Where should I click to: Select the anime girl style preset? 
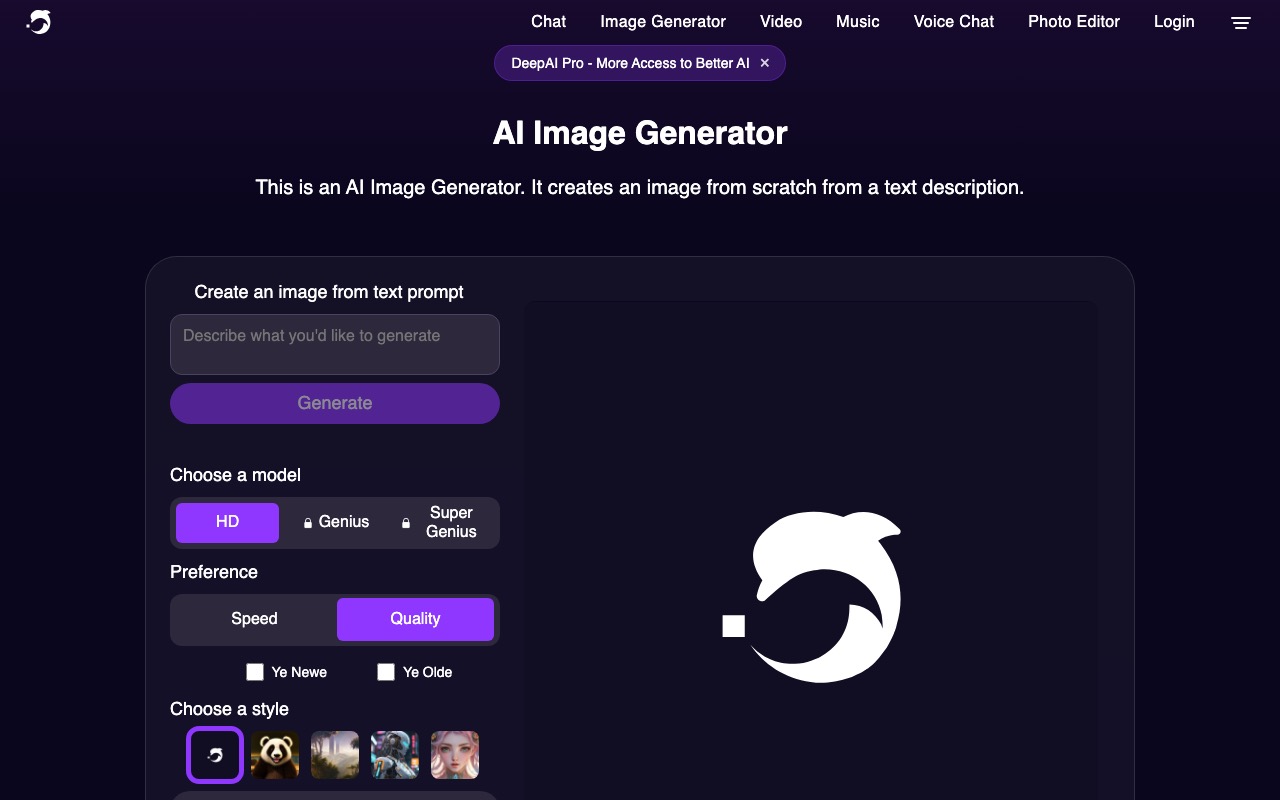pos(454,755)
